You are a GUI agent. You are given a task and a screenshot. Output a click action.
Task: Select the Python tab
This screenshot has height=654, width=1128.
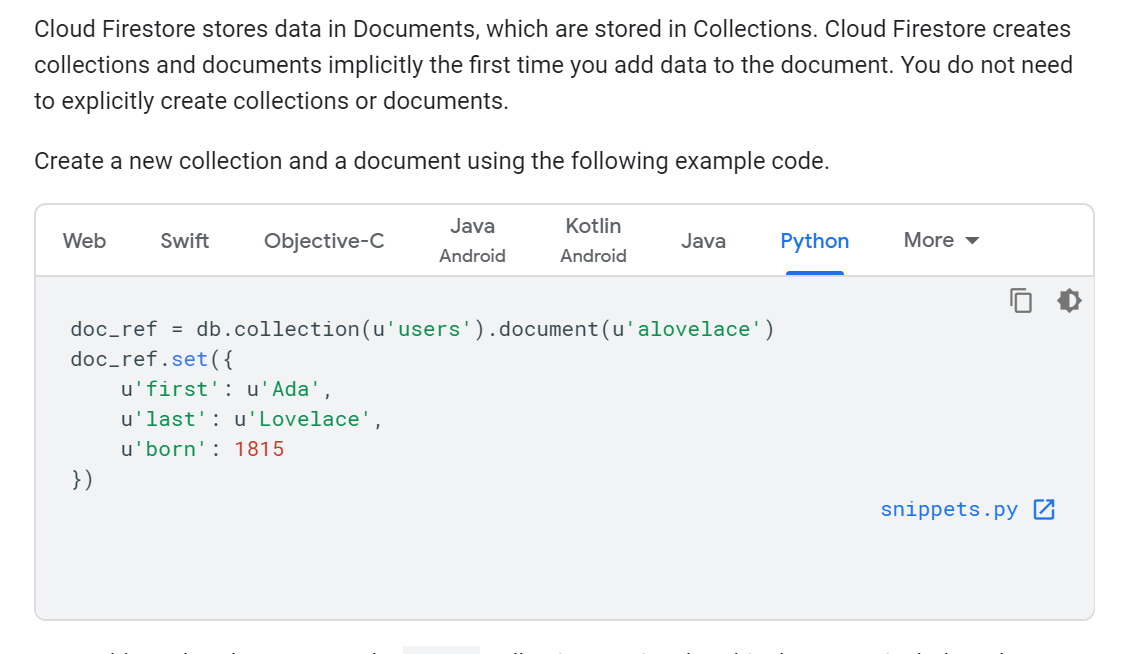pyautogui.click(x=814, y=240)
